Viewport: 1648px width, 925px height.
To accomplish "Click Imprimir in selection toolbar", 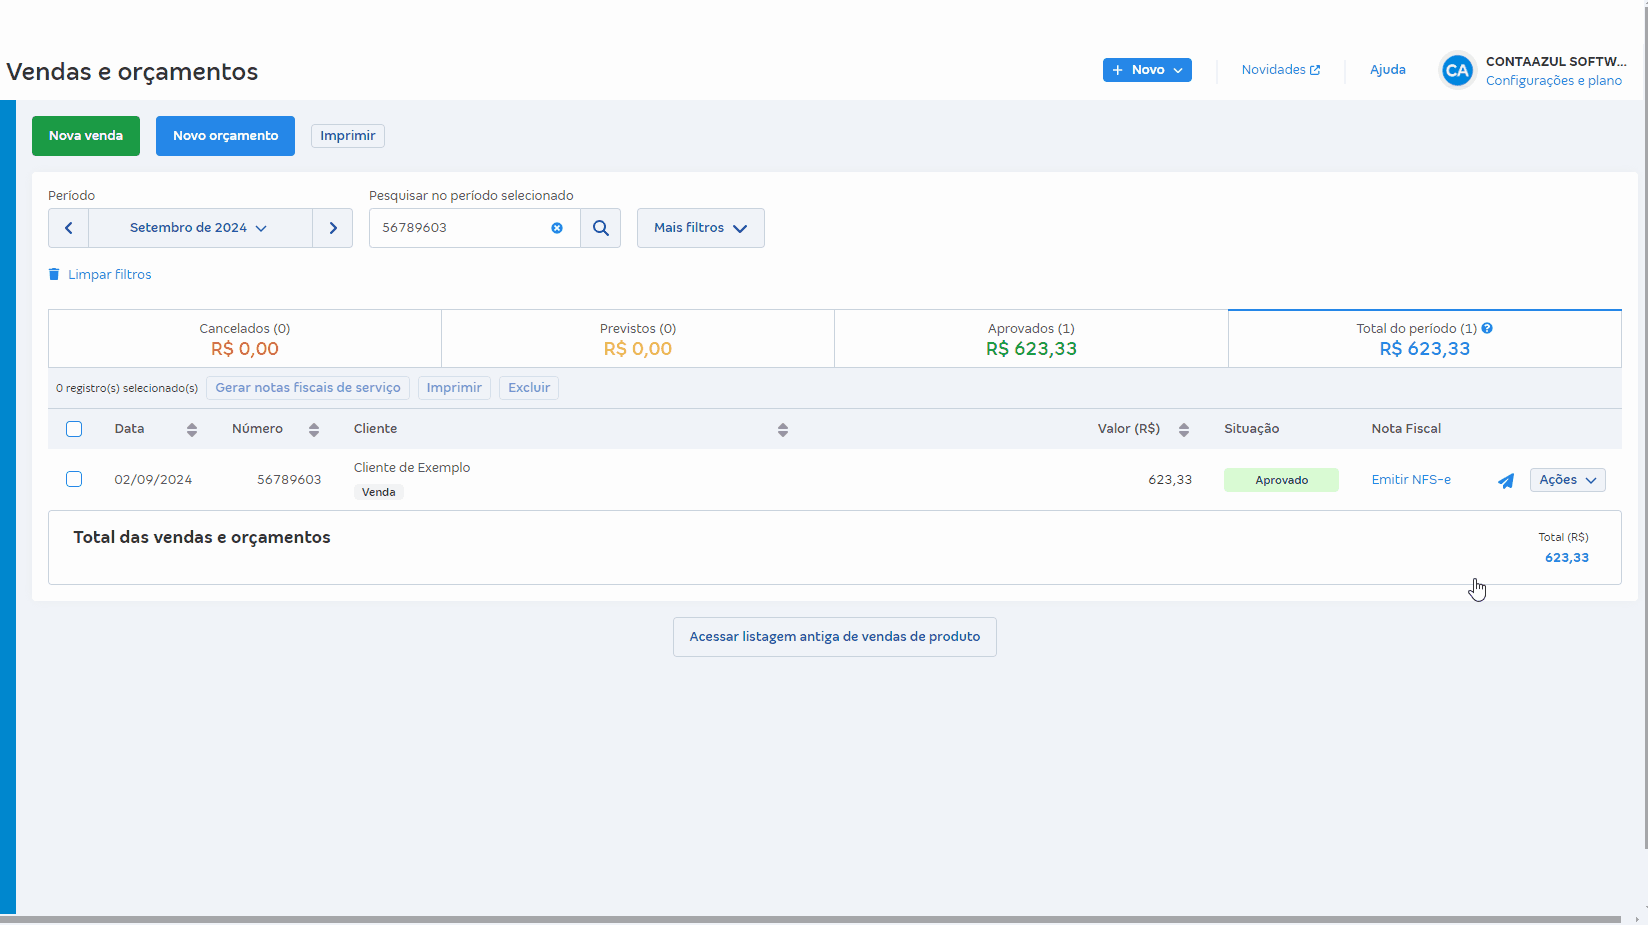I will pyautogui.click(x=454, y=388).
